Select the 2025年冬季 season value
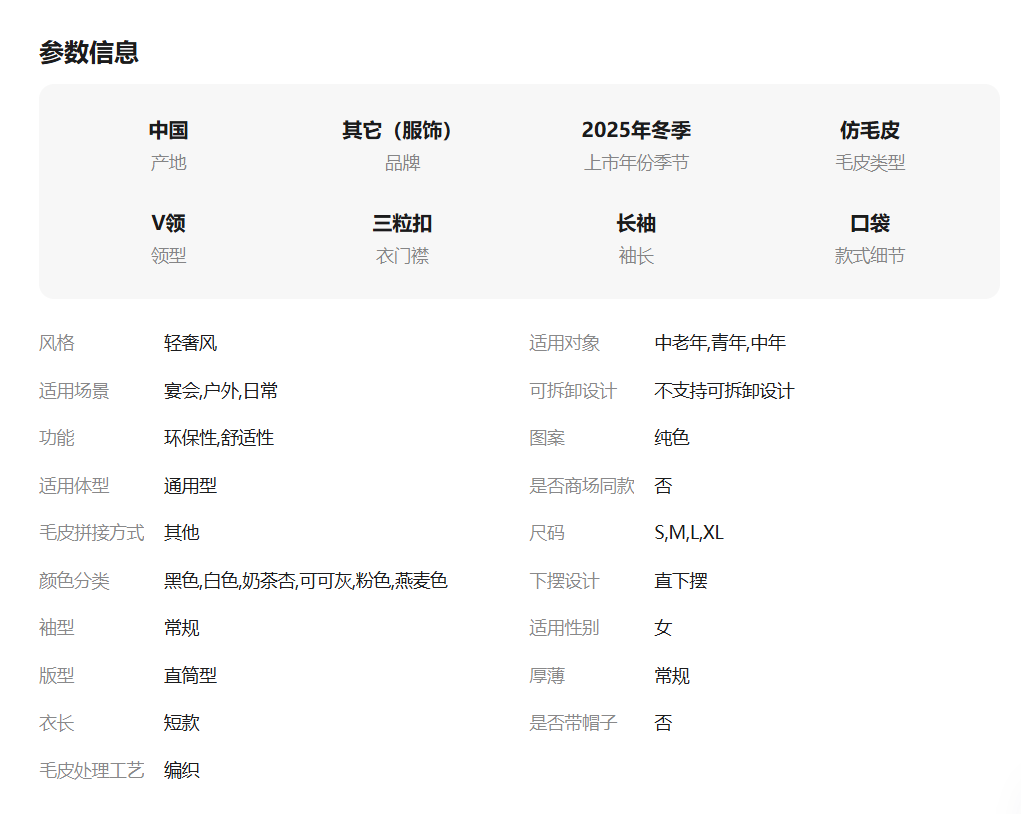Image resolution: width=1021 pixels, height=814 pixels. (x=636, y=130)
